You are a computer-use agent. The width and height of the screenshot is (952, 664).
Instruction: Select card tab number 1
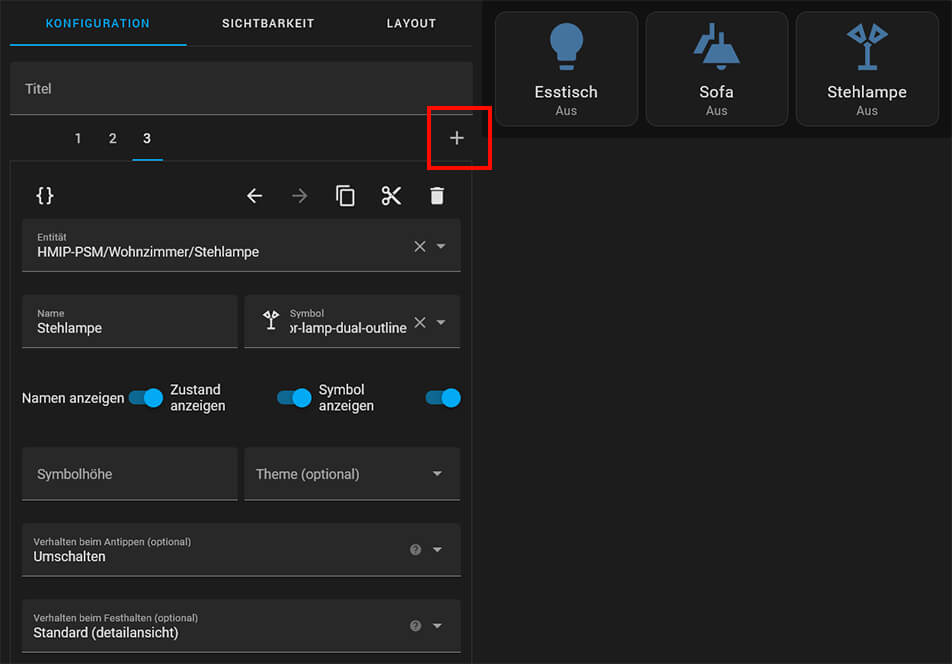click(78, 139)
